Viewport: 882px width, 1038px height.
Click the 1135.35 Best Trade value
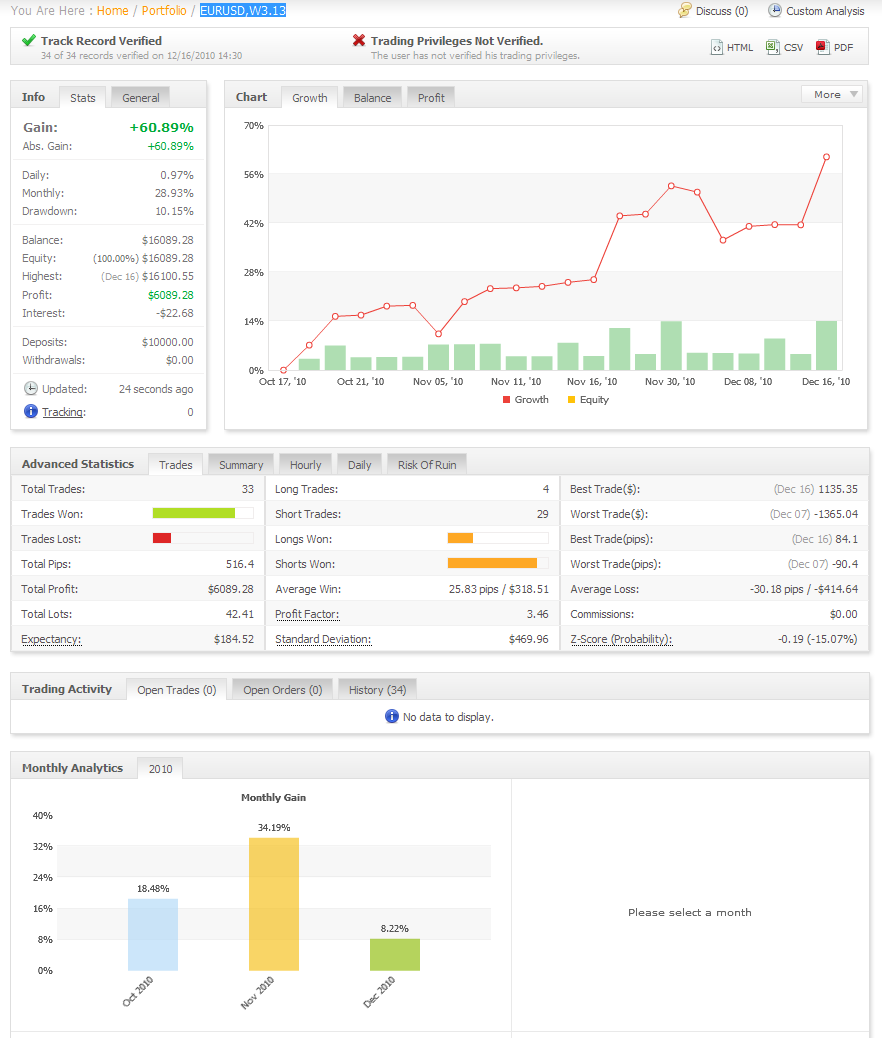tap(838, 489)
